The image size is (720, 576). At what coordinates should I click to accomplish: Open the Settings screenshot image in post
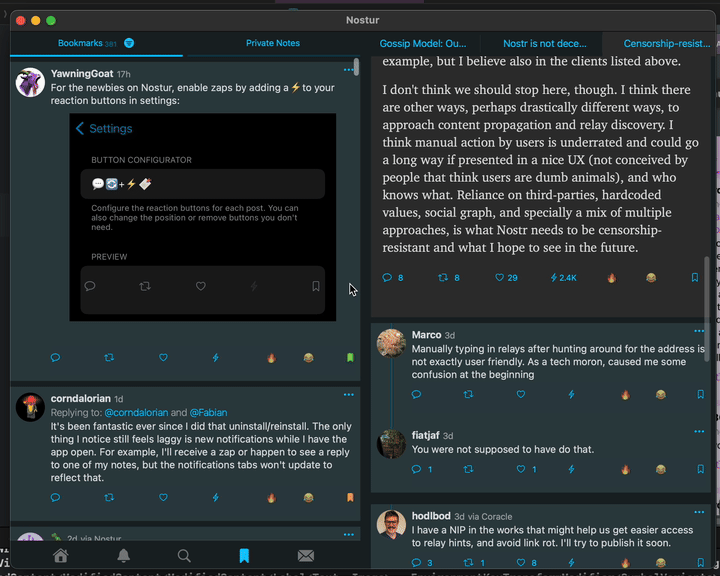[203, 217]
